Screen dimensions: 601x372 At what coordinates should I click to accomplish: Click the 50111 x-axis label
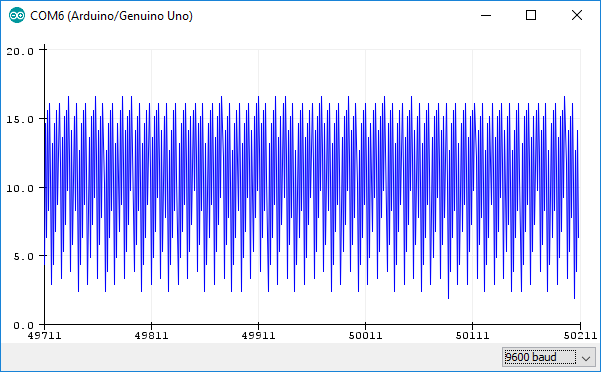pos(472,336)
